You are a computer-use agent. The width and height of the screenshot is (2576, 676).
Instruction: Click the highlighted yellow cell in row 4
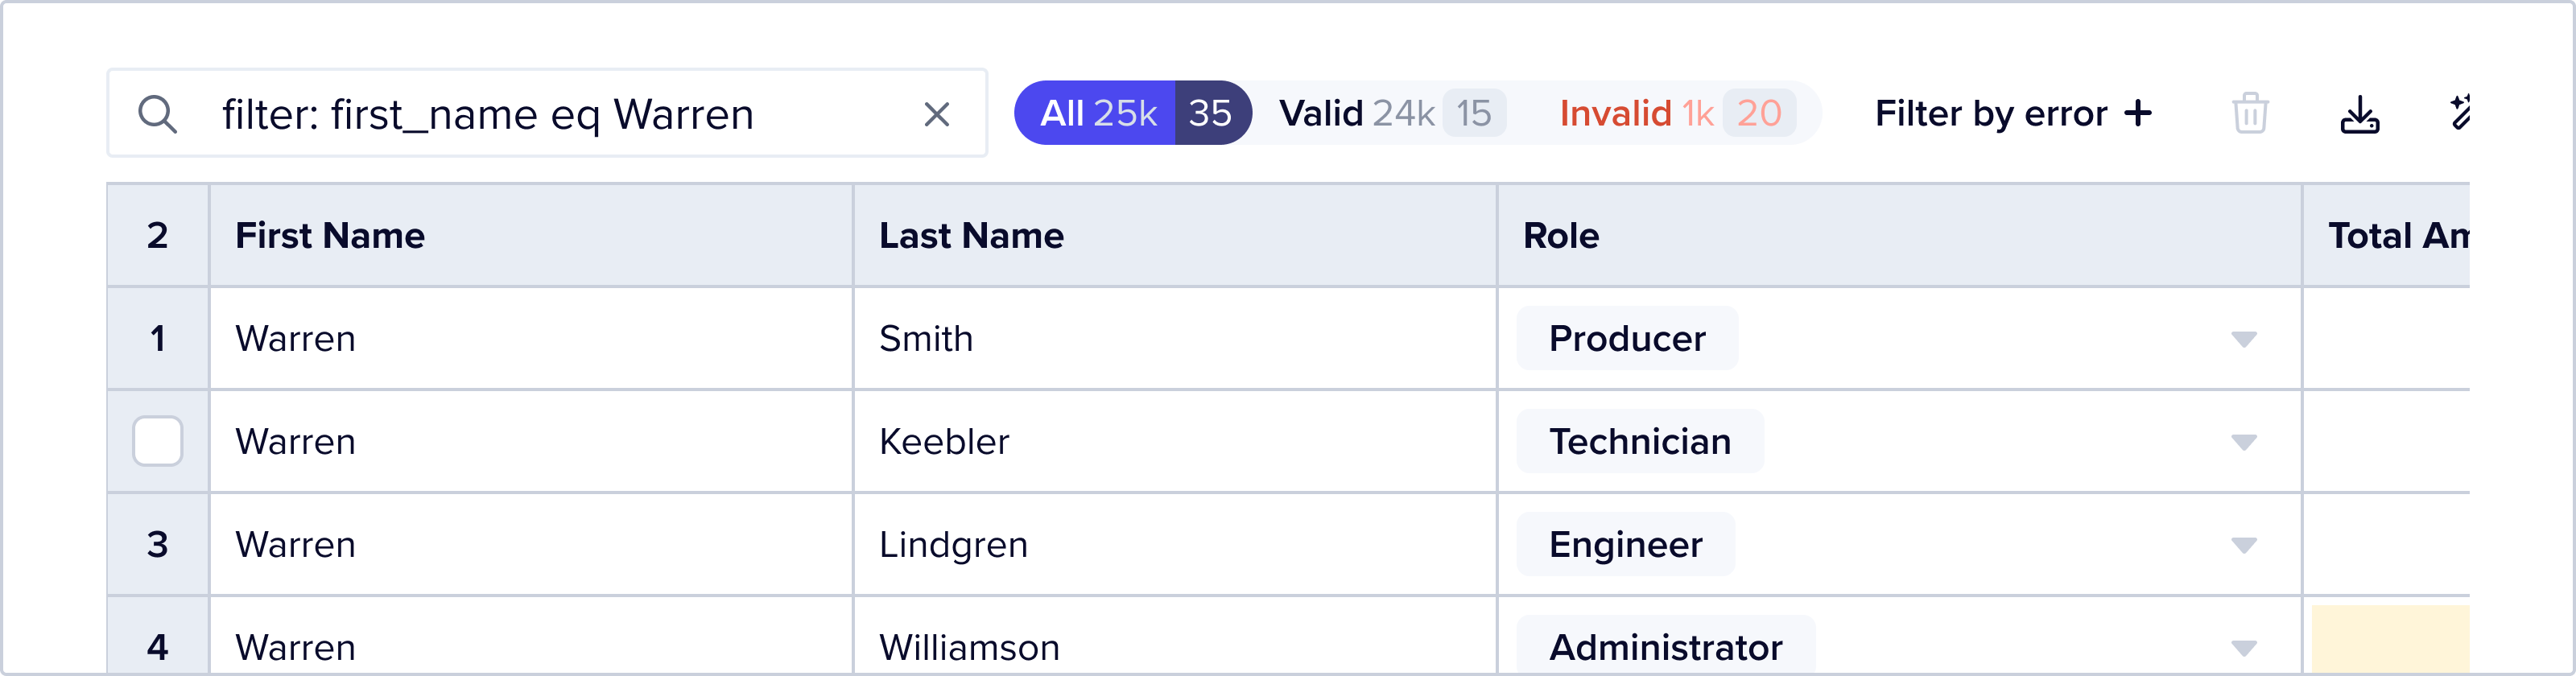pyautogui.click(x=2390, y=640)
